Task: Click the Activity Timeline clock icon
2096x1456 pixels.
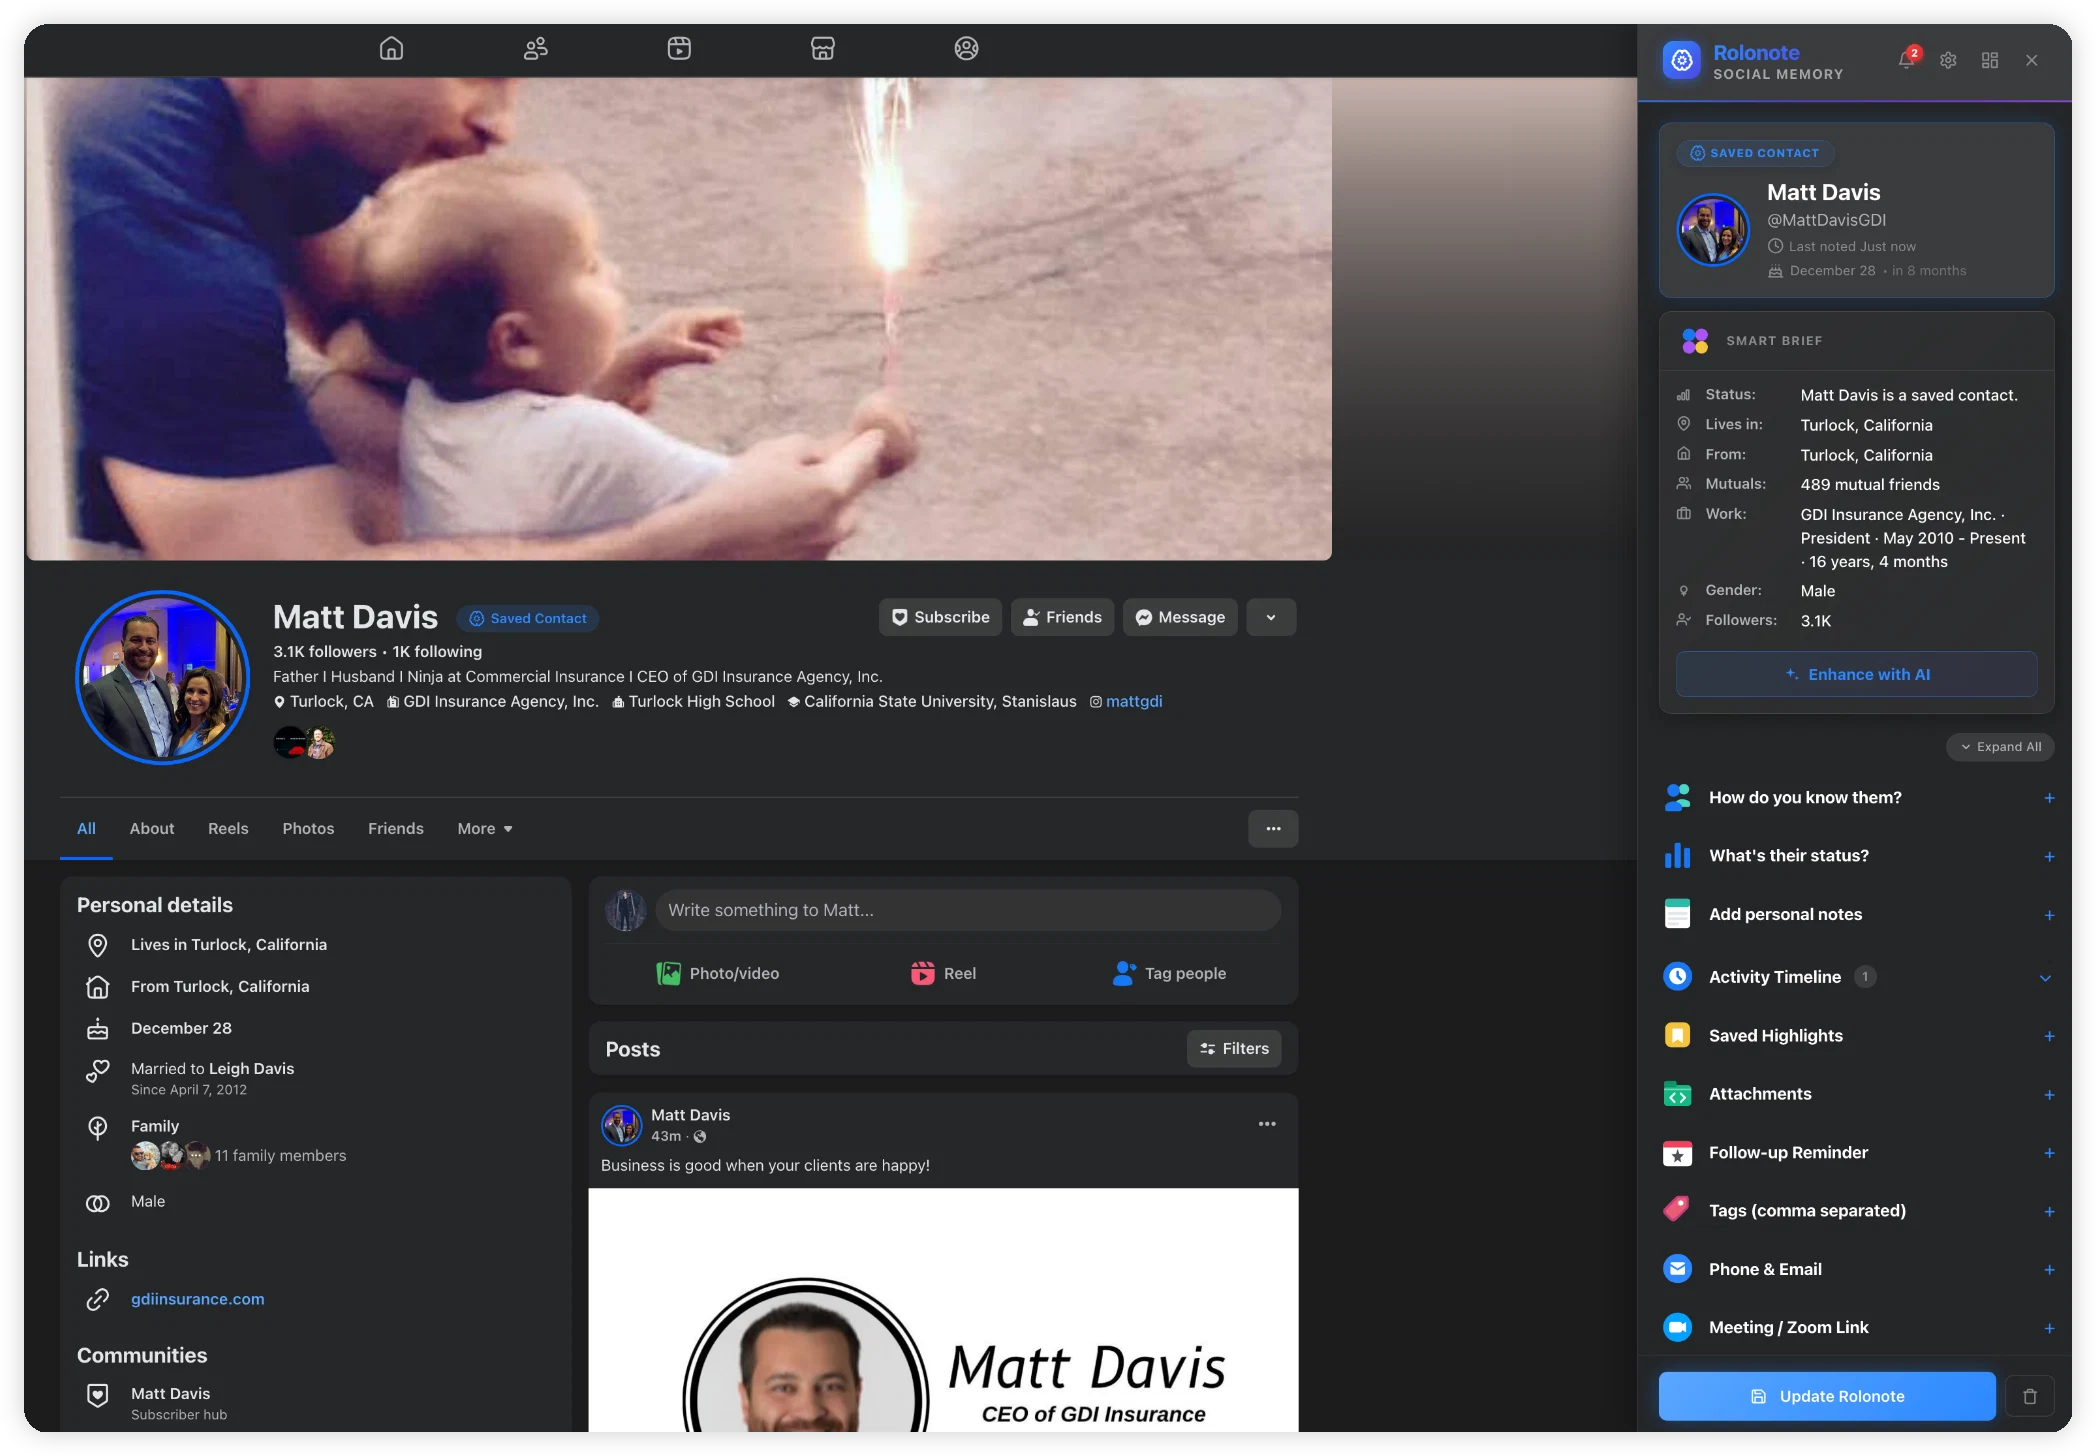Action: pos(1677,976)
